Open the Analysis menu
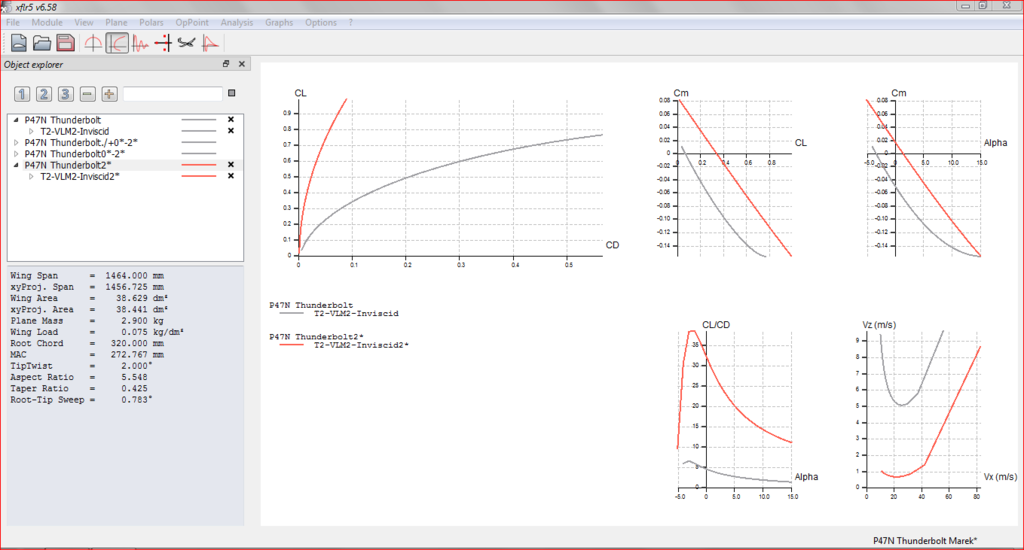Screen dimensions: 1024x550 click(x=236, y=22)
